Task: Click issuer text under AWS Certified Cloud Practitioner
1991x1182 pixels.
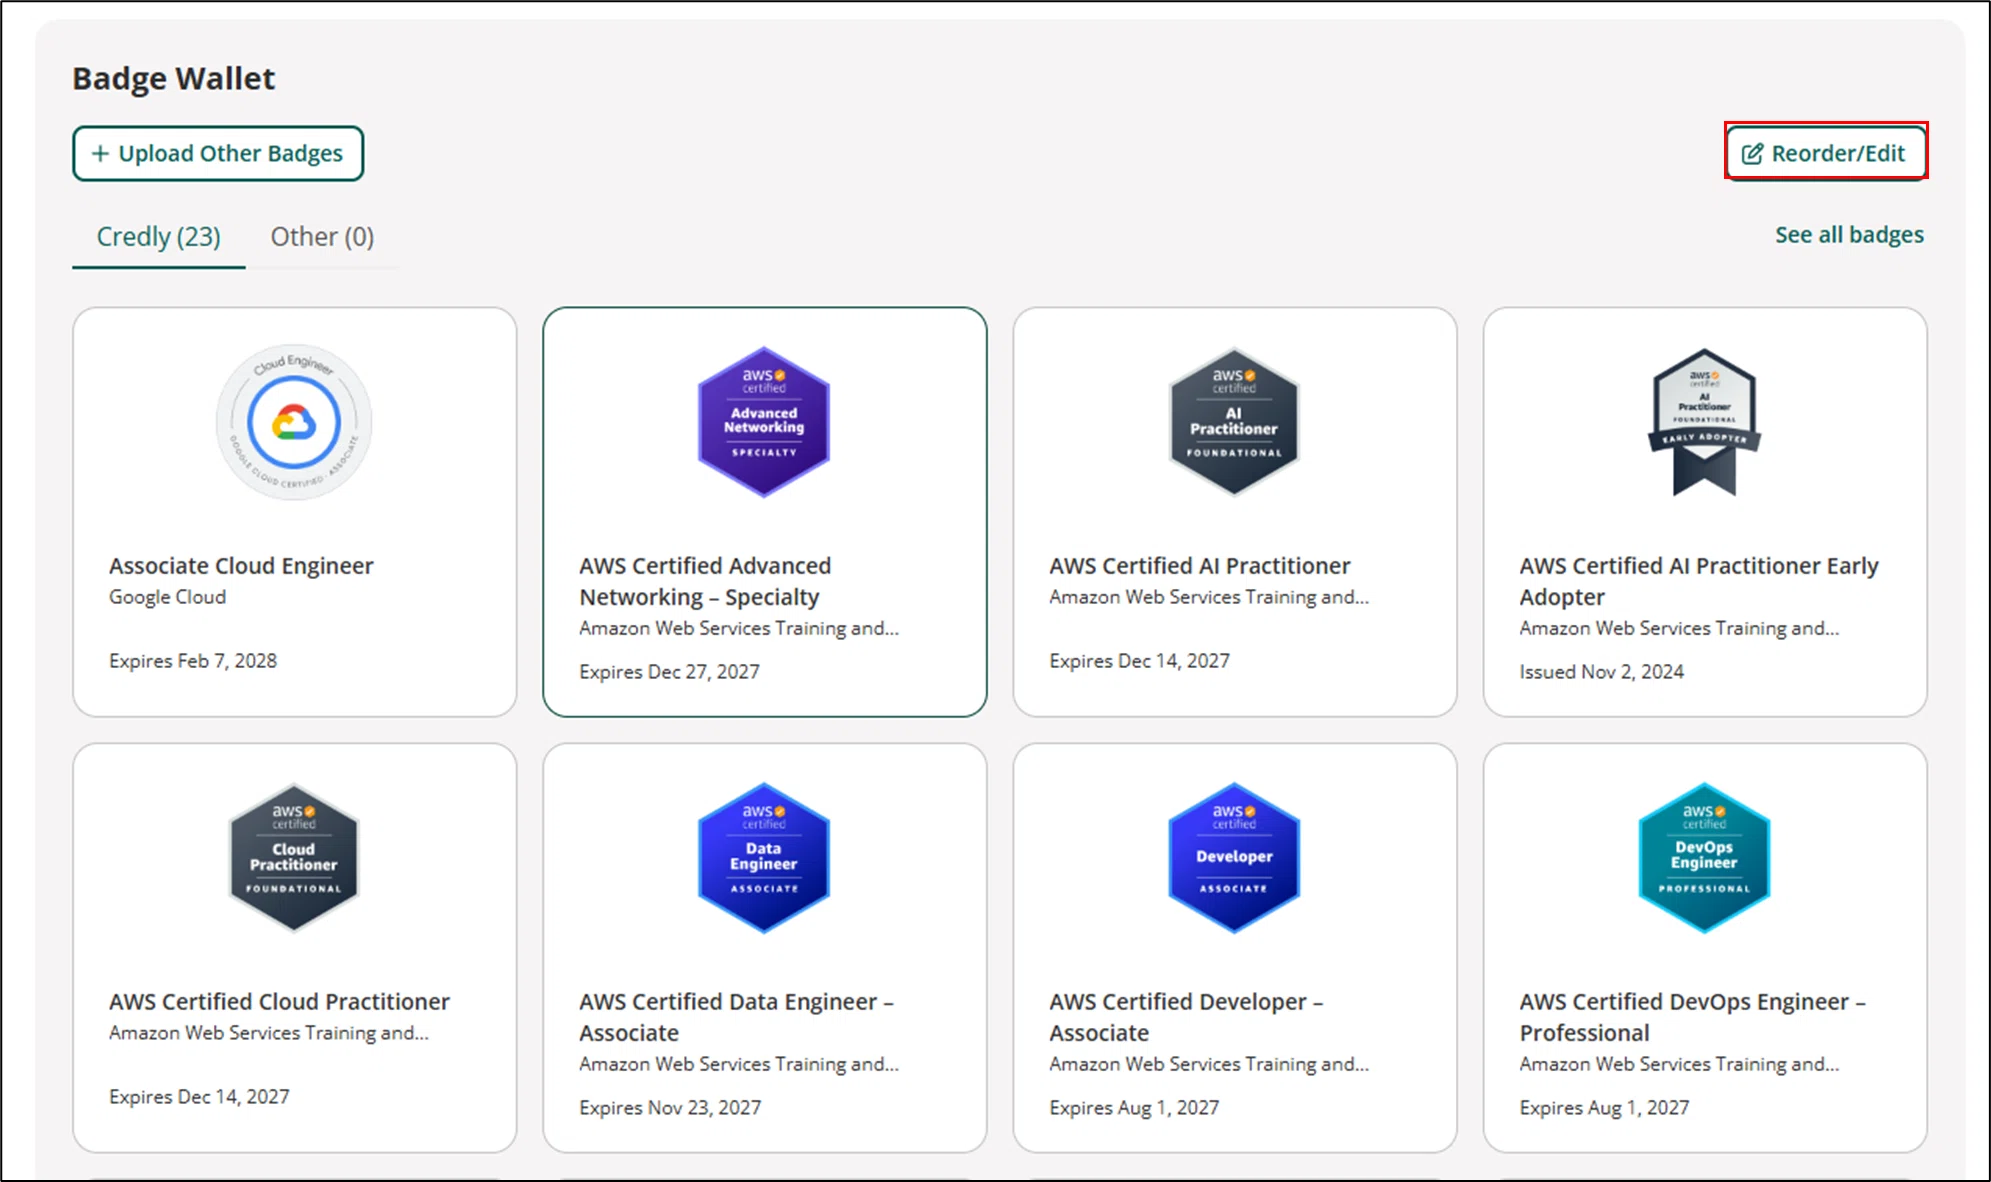Action: (x=269, y=1033)
